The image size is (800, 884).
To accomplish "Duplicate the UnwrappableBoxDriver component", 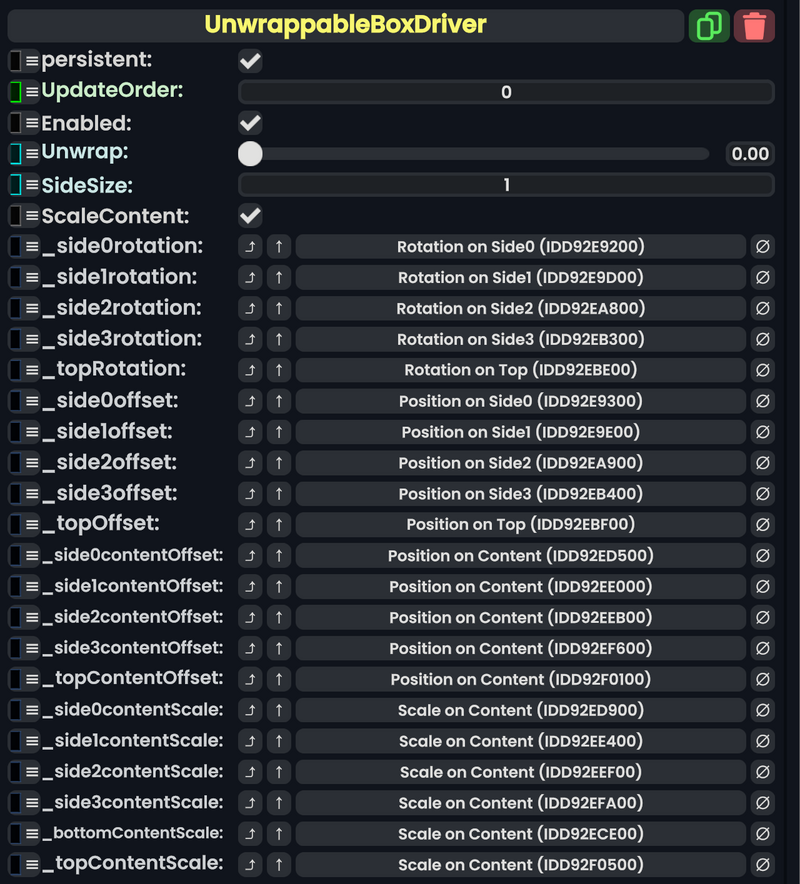I will (x=710, y=26).
